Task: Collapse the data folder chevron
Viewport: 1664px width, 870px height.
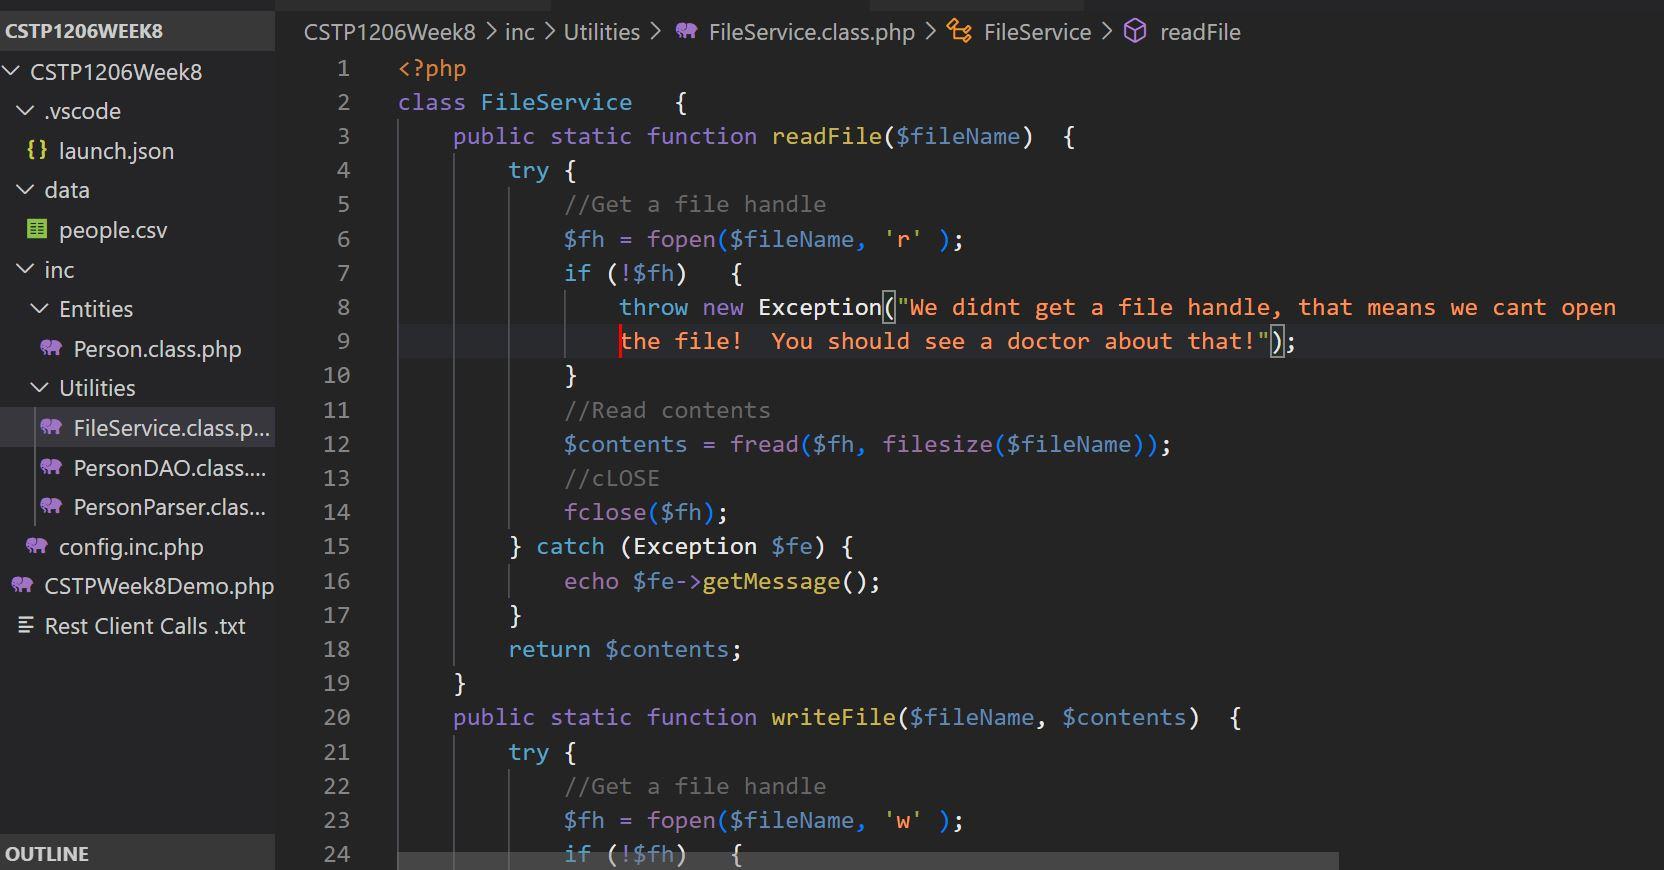Action: (26, 189)
